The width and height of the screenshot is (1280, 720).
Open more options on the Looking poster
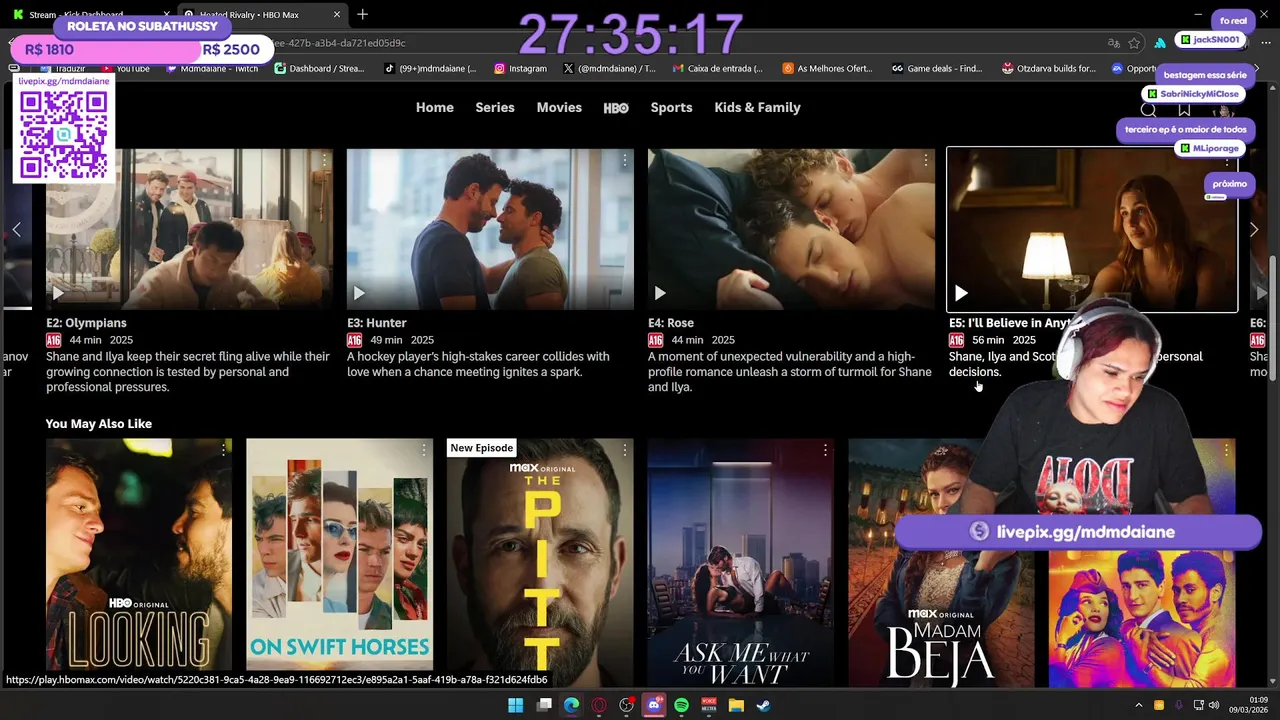coord(224,450)
